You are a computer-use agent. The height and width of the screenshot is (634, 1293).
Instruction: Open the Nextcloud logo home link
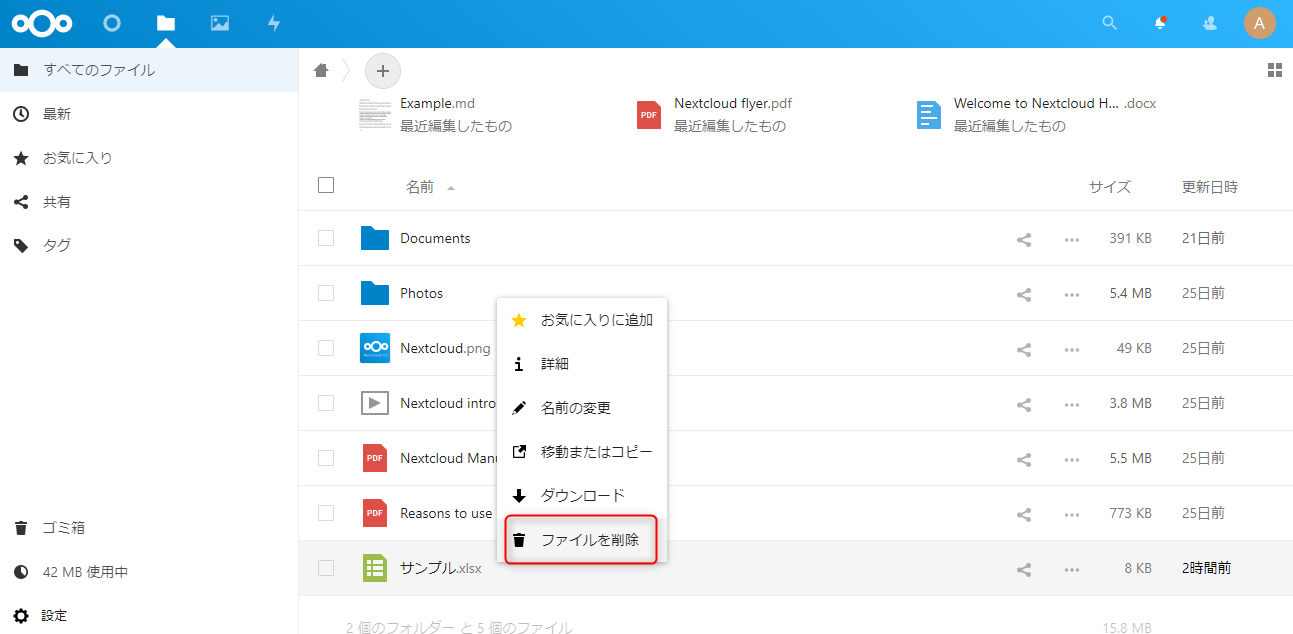click(42, 23)
